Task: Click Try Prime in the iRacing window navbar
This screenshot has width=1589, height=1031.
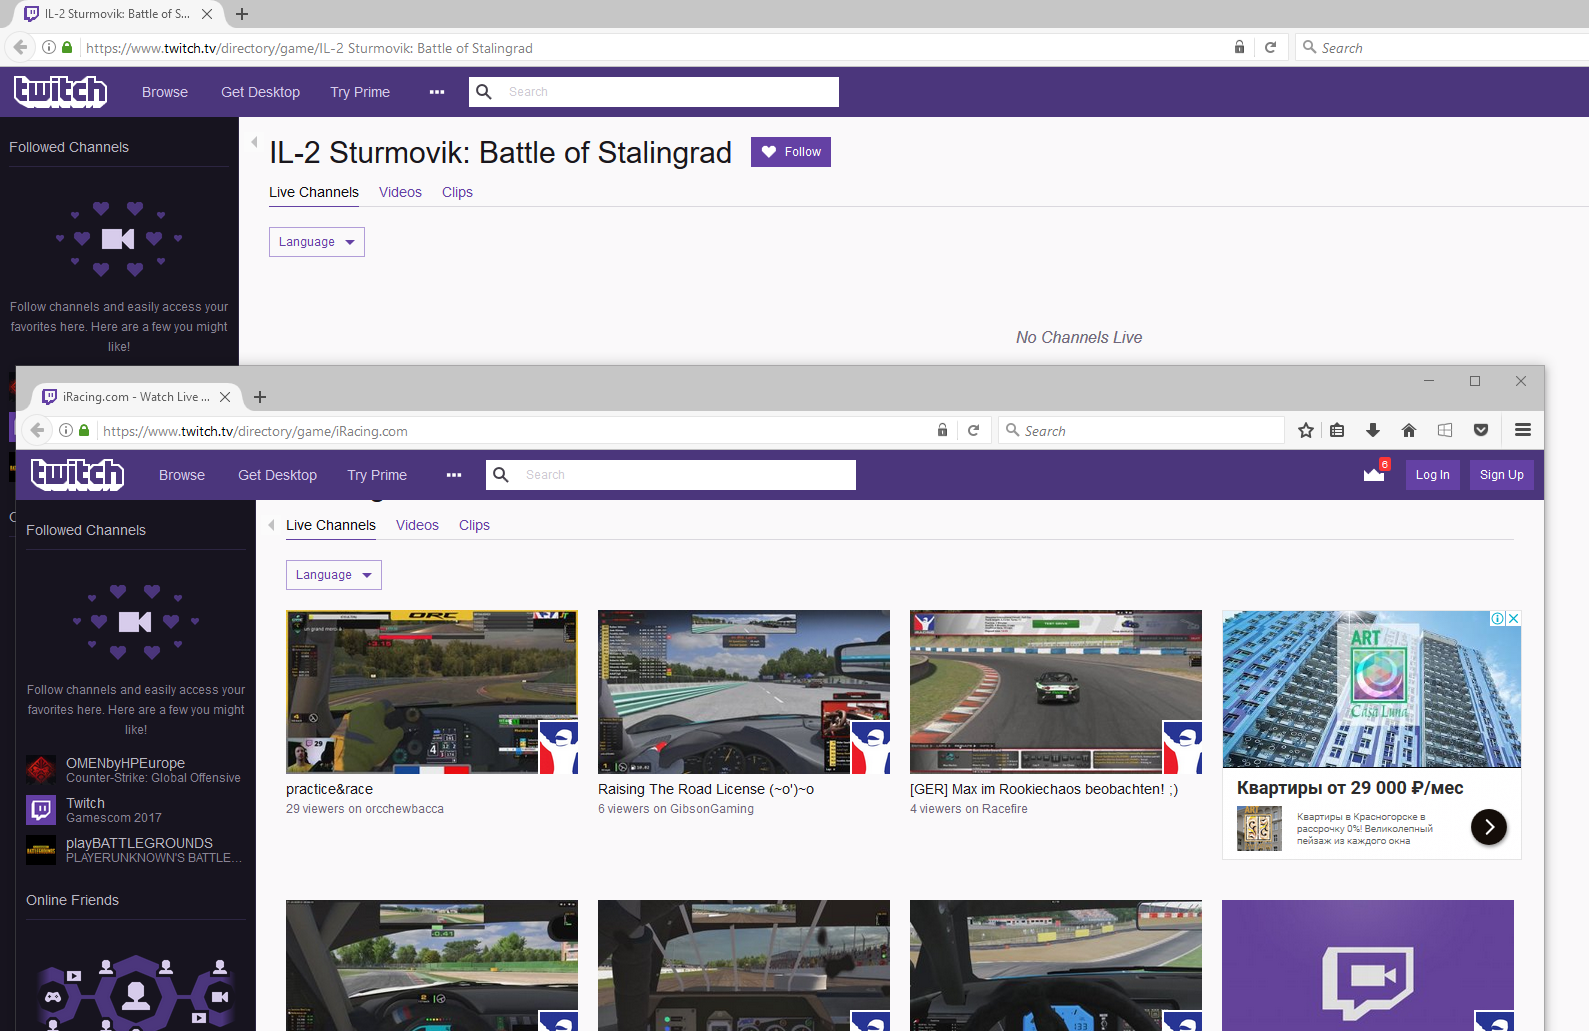Action: pyautogui.click(x=377, y=475)
